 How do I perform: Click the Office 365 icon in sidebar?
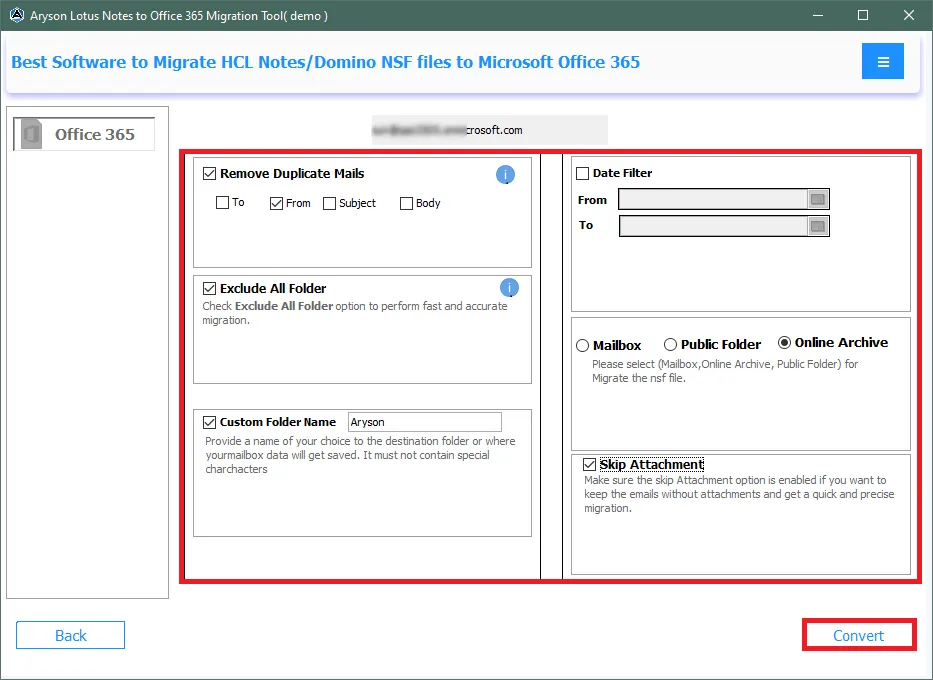[x=31, y=134]
